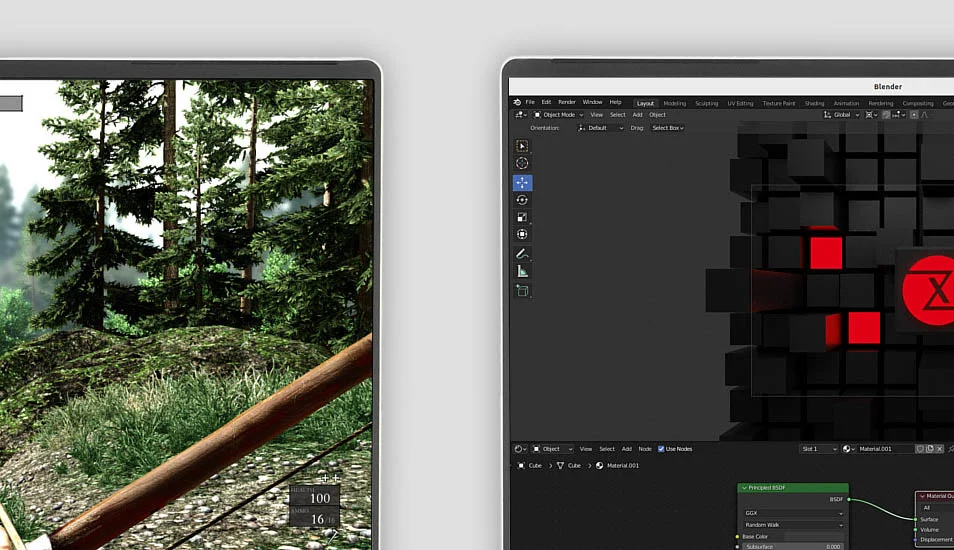Click the Cube mesh triangle breadcrumb icon
This screenshot has width=954, height=550.
560,465
